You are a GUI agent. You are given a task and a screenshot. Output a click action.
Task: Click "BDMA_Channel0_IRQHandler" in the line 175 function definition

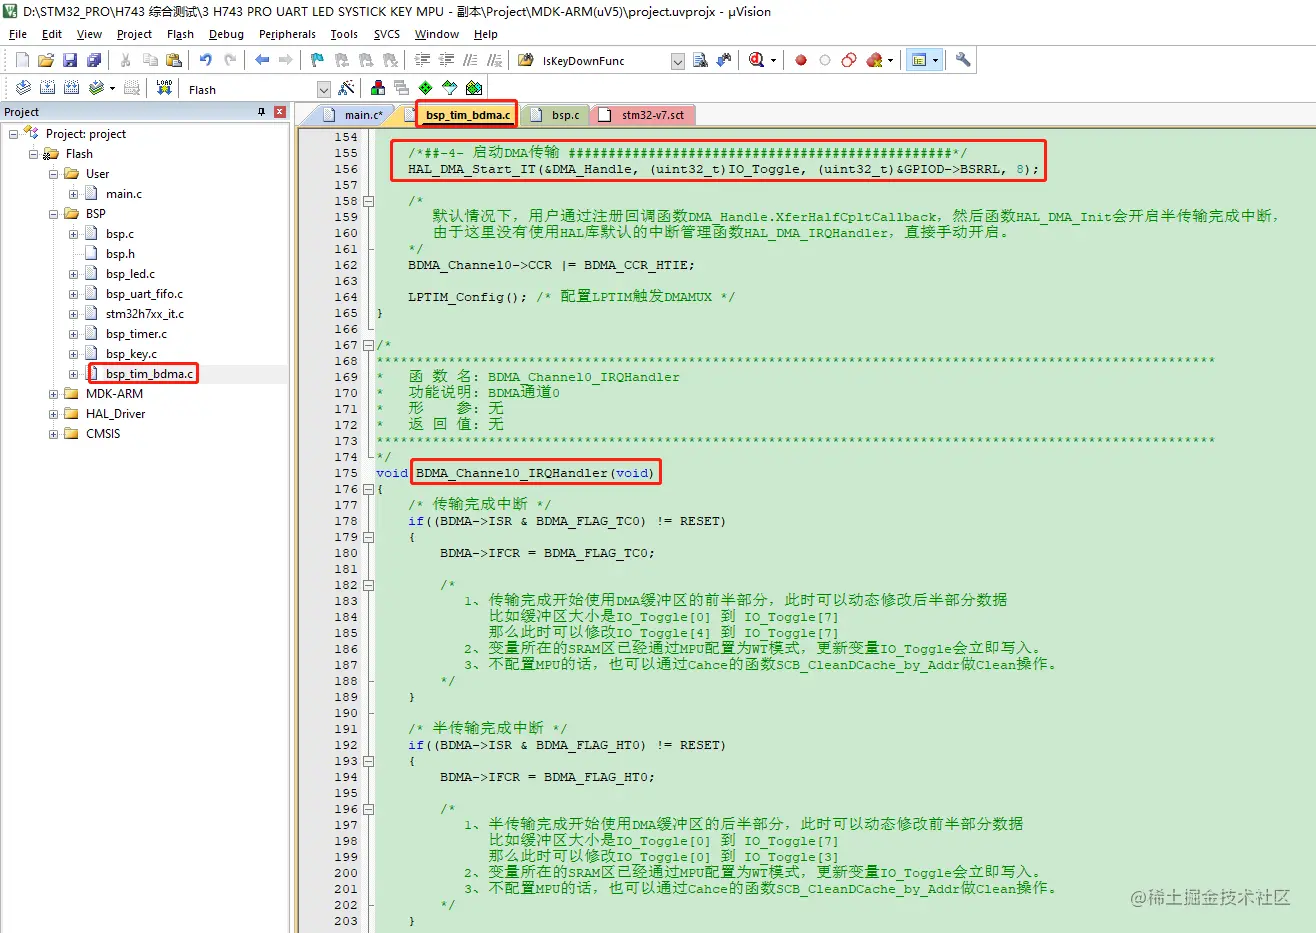tap(512, 473)
